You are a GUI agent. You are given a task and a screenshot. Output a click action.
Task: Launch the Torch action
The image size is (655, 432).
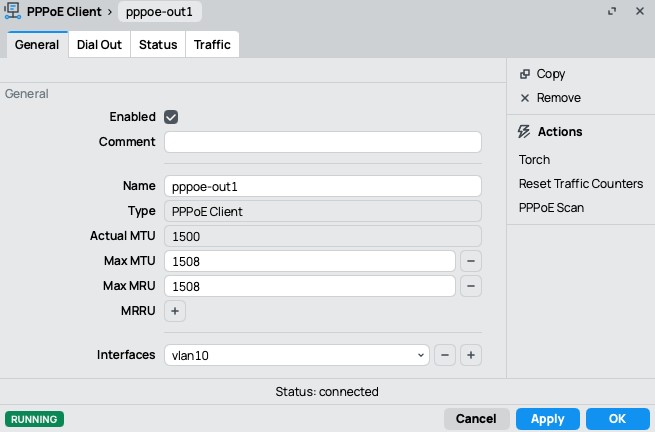click(x=534, y=160)
